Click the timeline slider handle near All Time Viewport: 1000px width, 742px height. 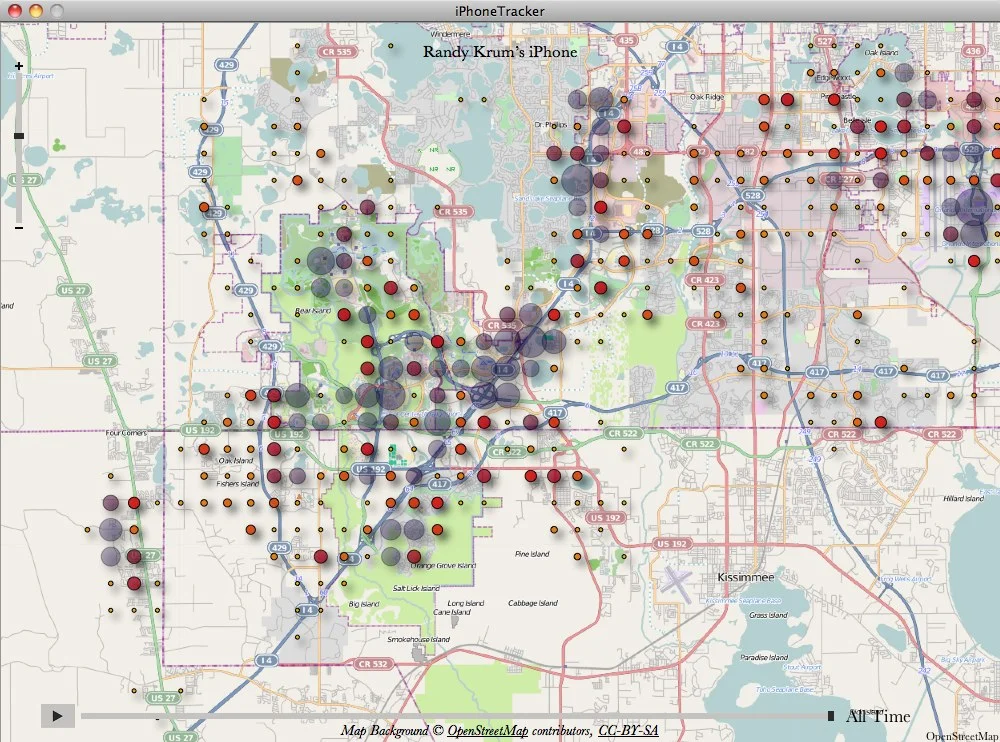point(831,716)
